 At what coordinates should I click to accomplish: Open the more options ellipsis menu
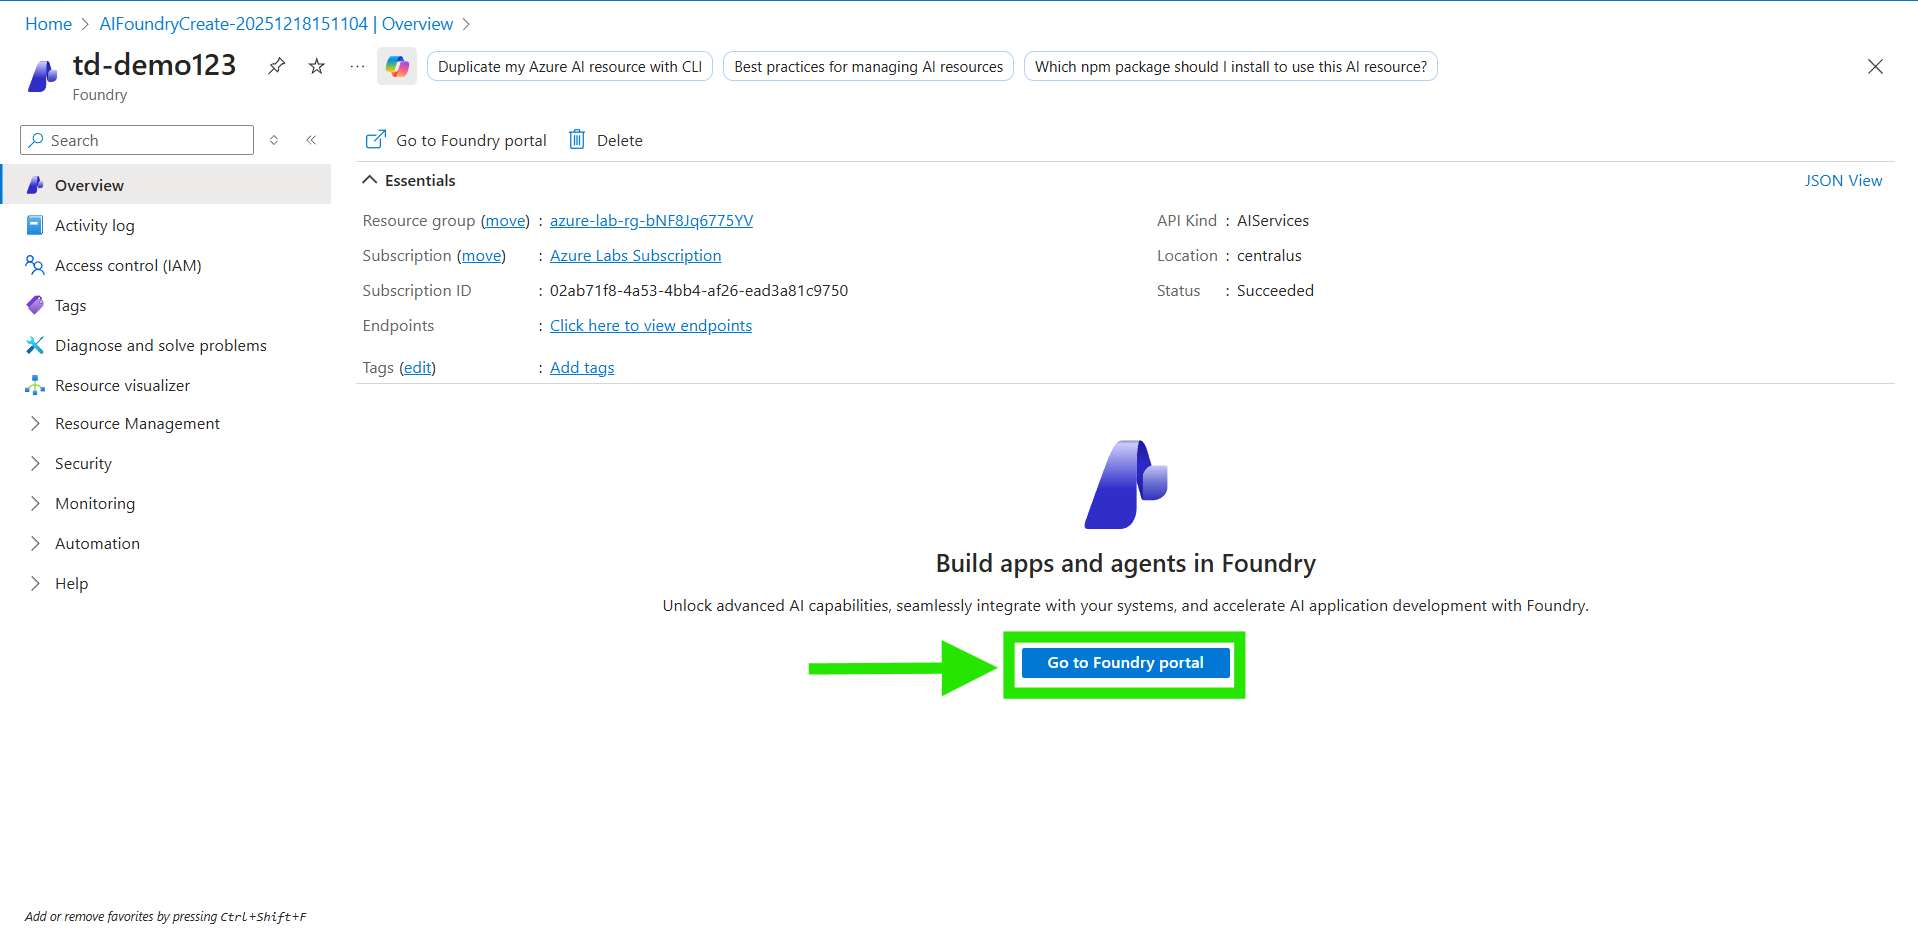pyautogui.click(x=357, y=66)
